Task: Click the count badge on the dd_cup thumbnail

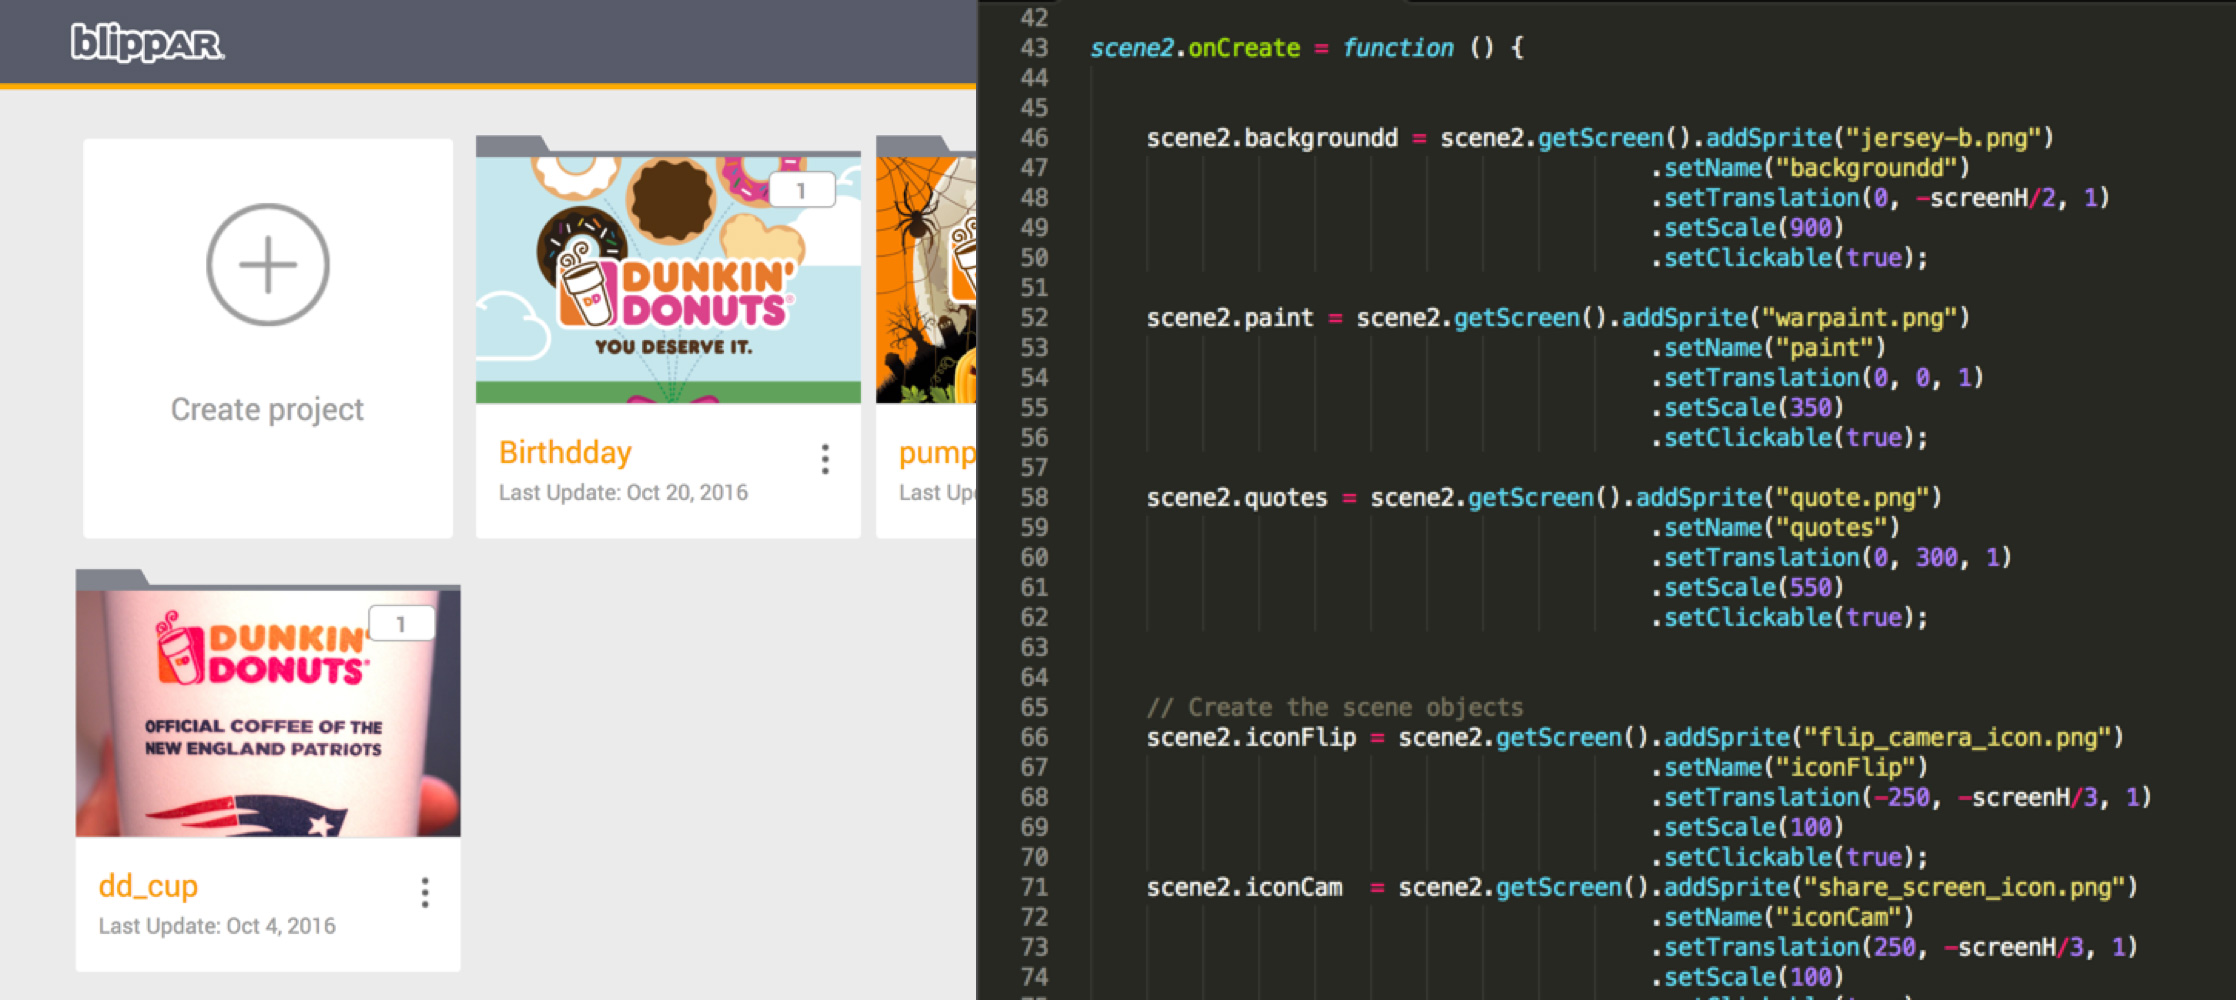Action: pos(401,624)
